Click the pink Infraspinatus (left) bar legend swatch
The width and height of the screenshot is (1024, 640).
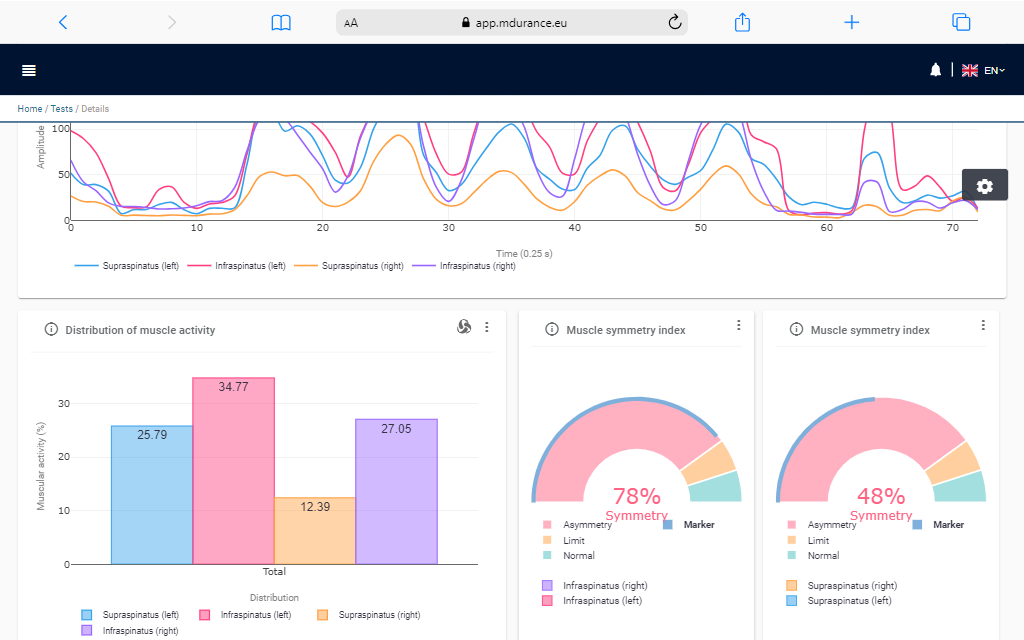tap(205, 615)
